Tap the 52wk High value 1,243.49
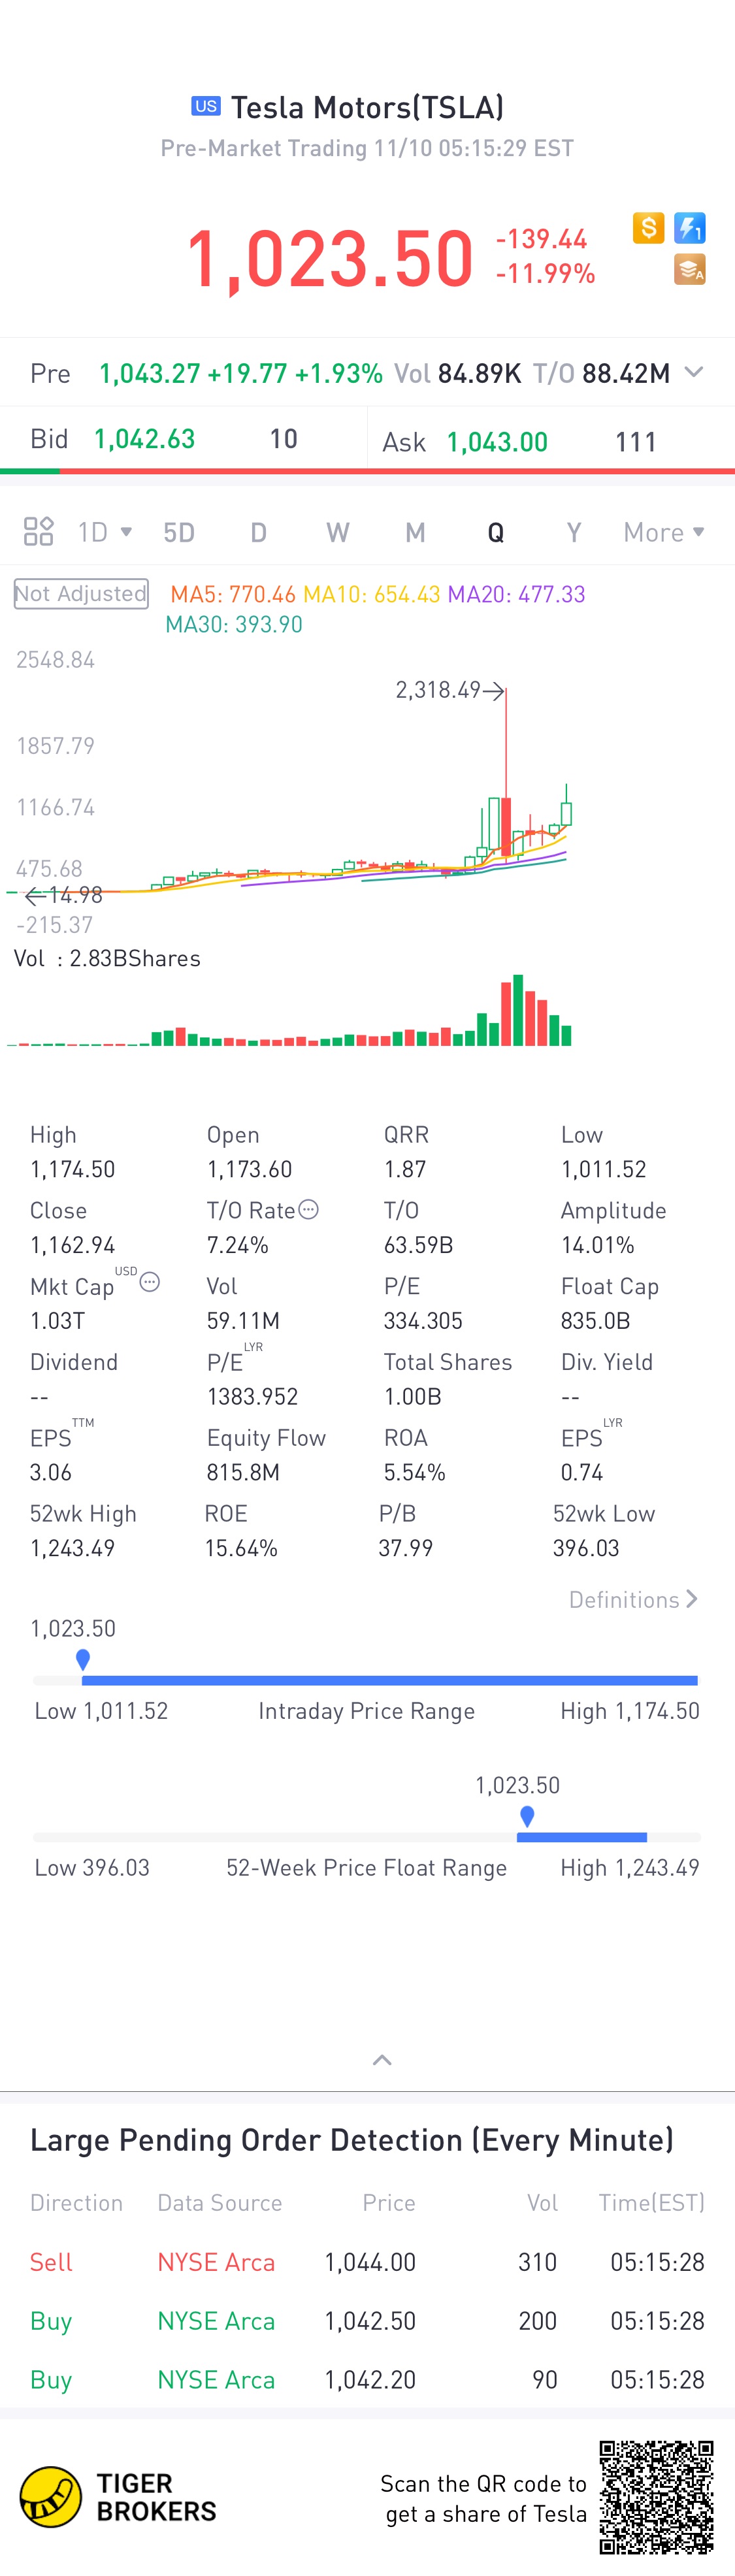This screenshot has width=735, height=2576. tap(72, 1548)
